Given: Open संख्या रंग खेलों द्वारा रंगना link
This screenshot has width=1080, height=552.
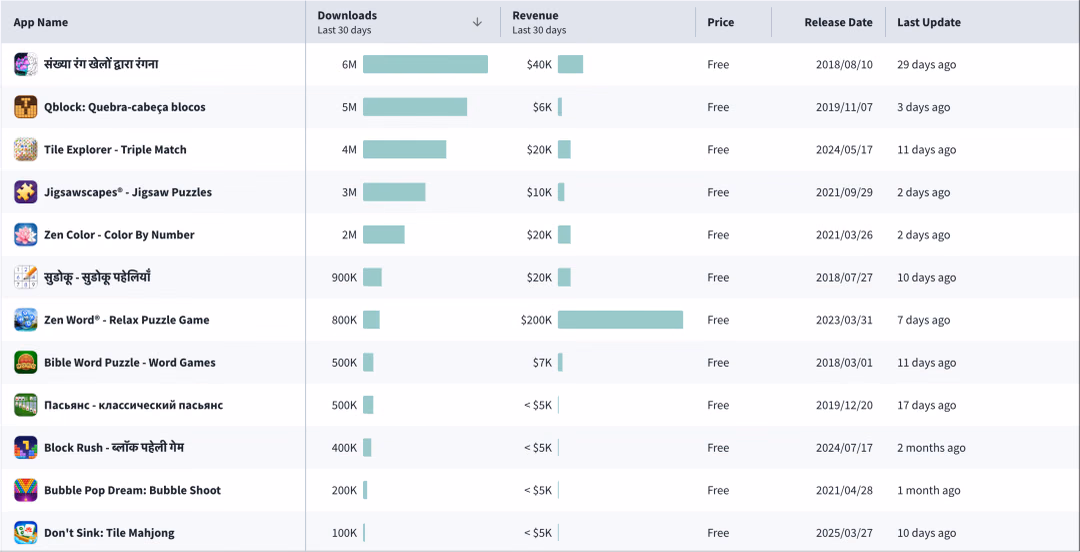Looking at the screenshot, I should (x=101, y=64).
